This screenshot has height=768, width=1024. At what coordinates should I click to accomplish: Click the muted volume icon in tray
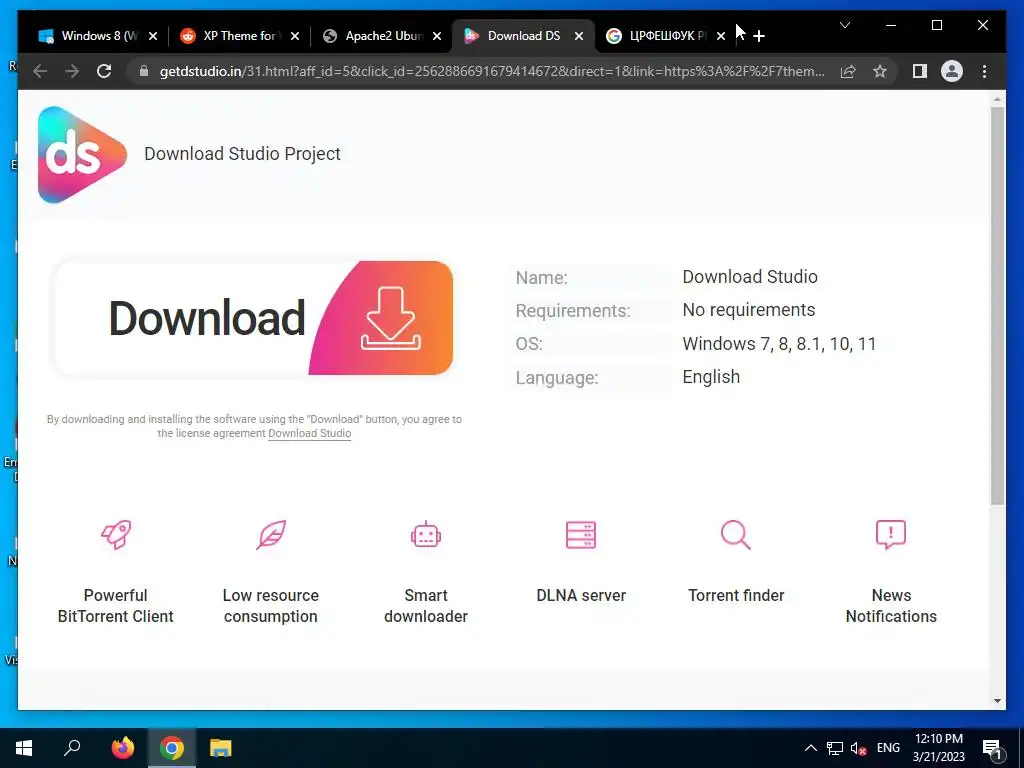coord(858,748)
